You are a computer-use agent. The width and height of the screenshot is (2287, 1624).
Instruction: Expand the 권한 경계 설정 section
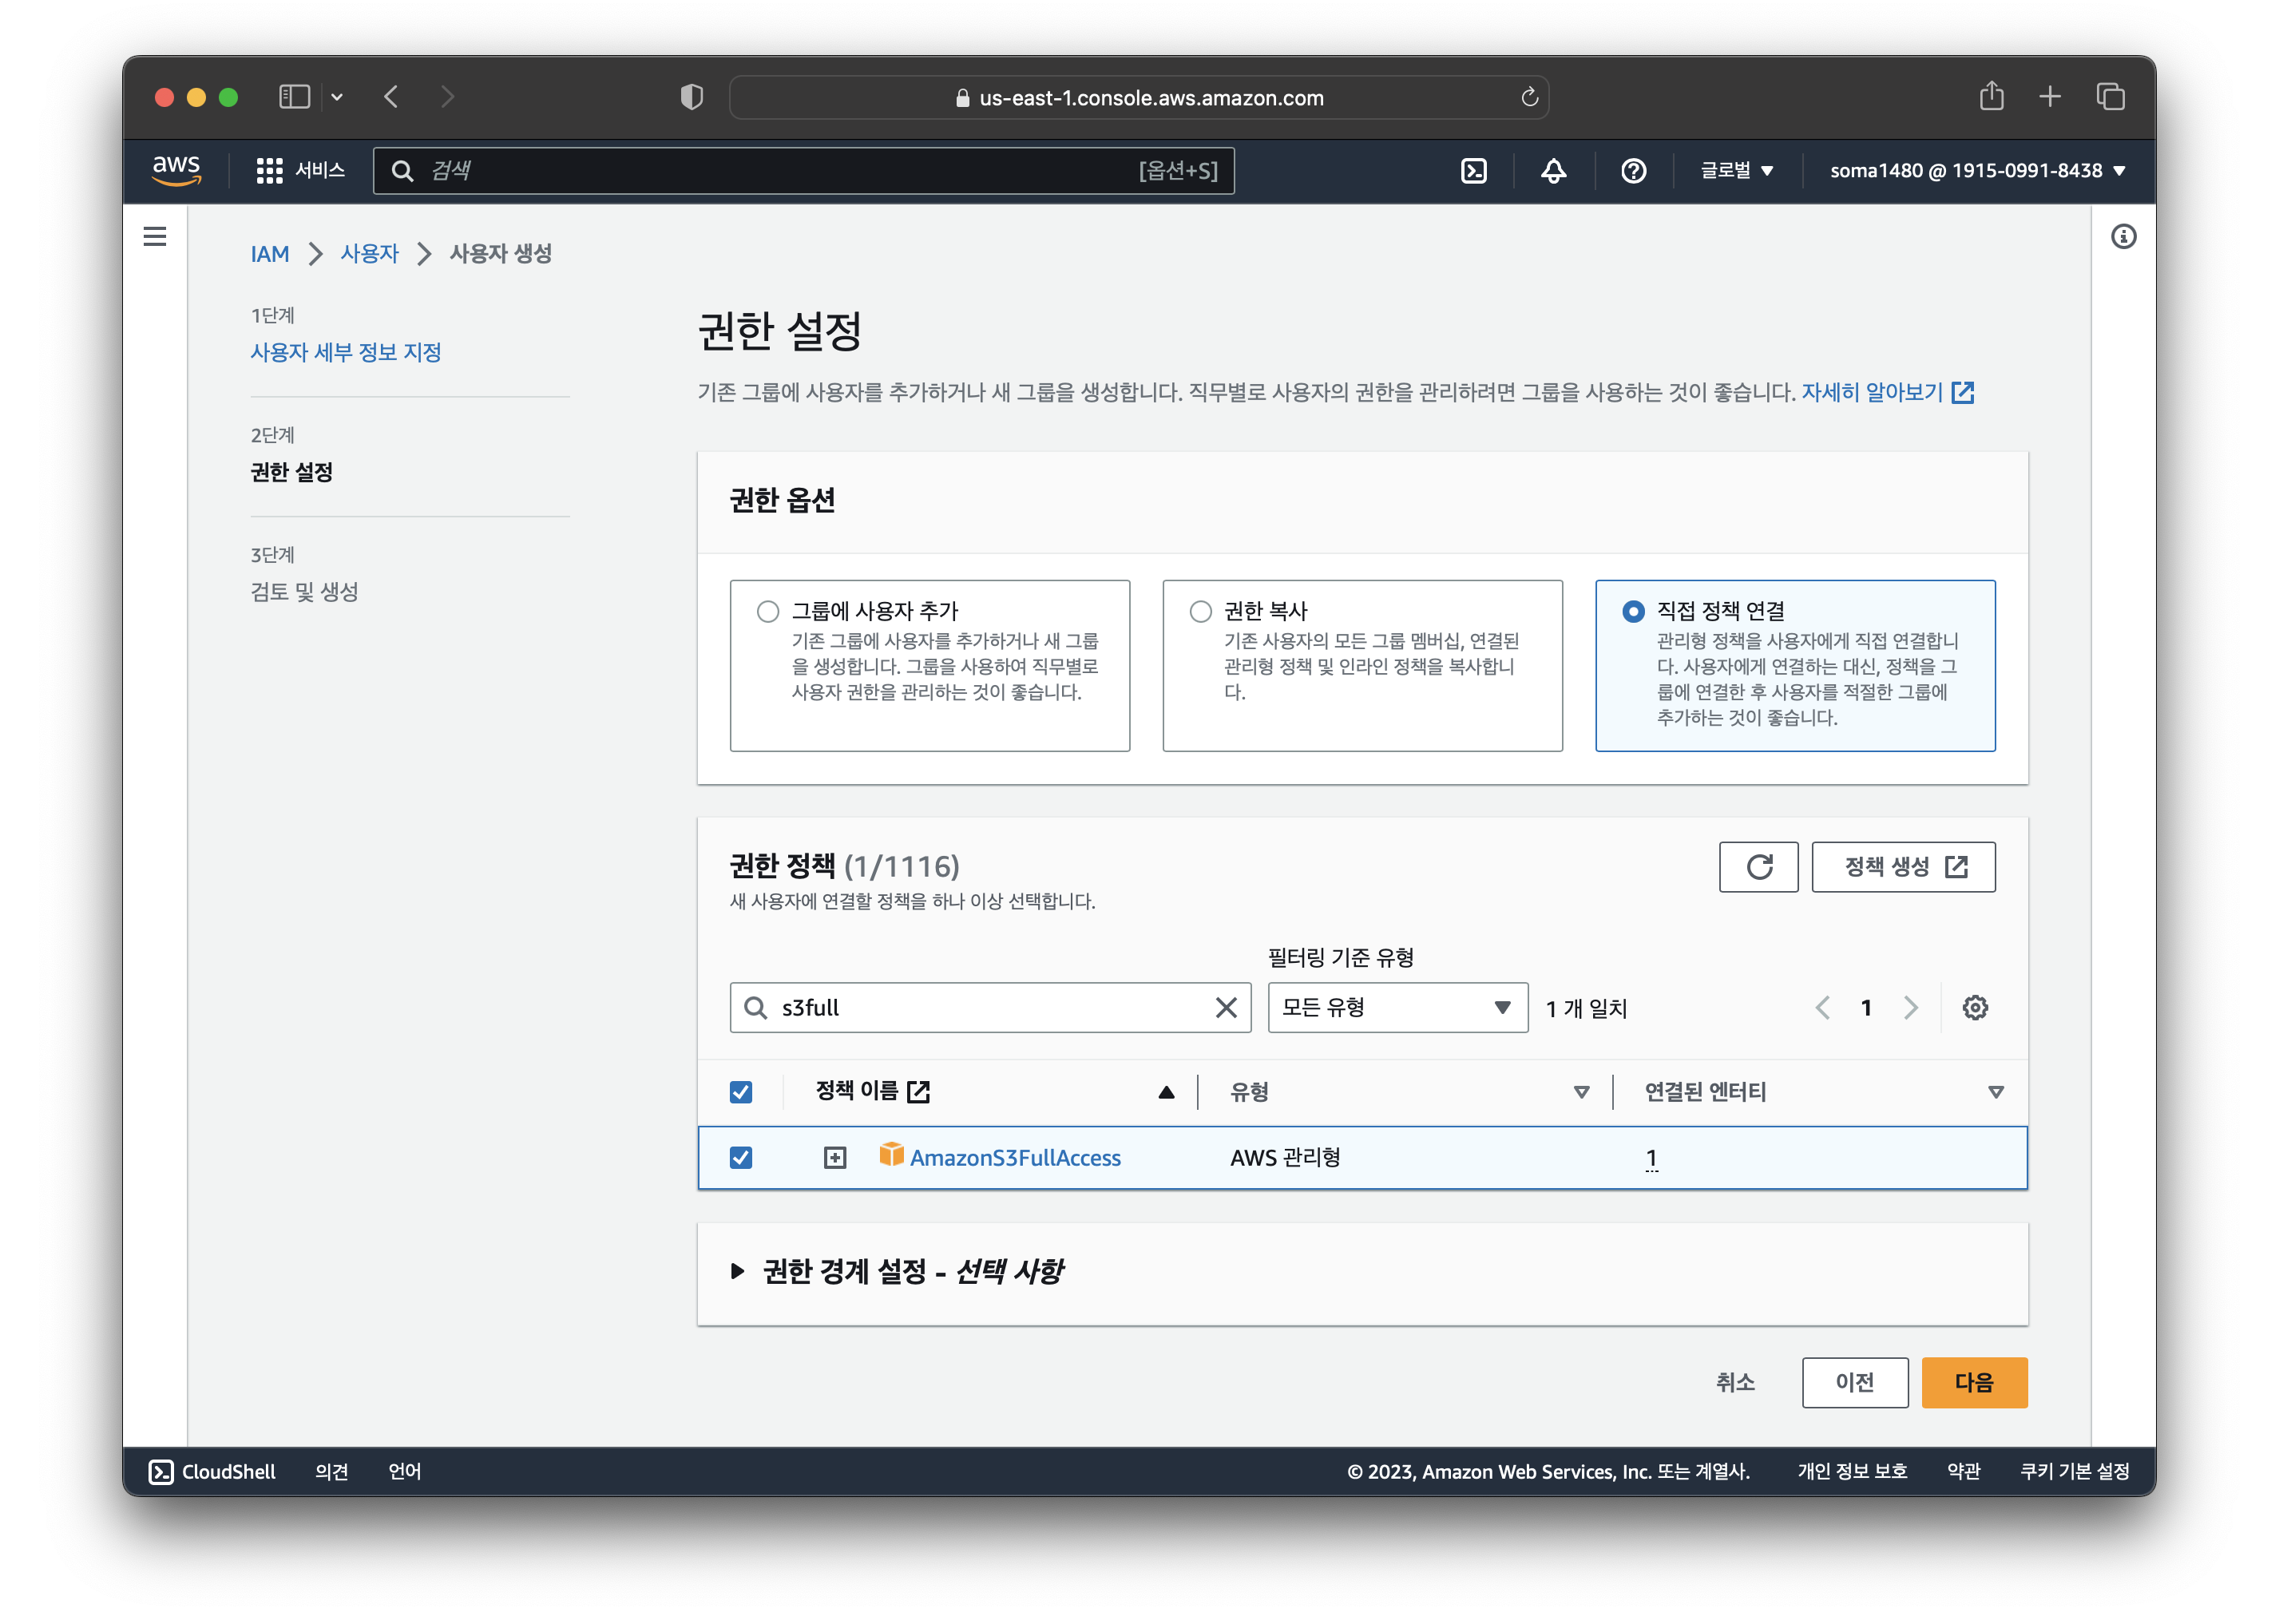[x=738, y=1272]
